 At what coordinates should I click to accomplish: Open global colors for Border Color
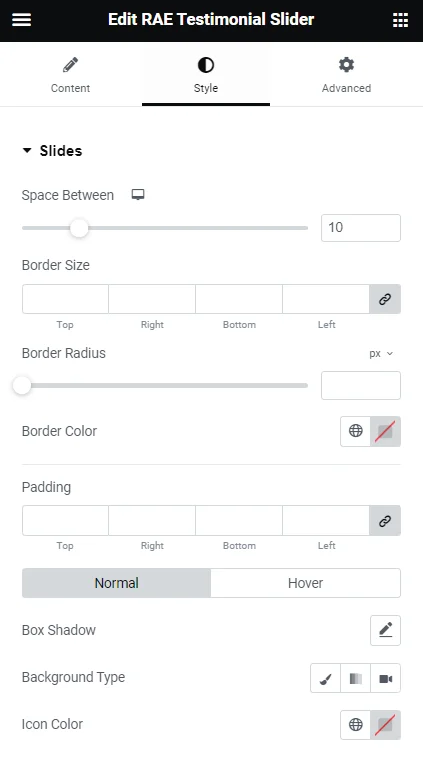pyautogui.click(x=356, y=431)
